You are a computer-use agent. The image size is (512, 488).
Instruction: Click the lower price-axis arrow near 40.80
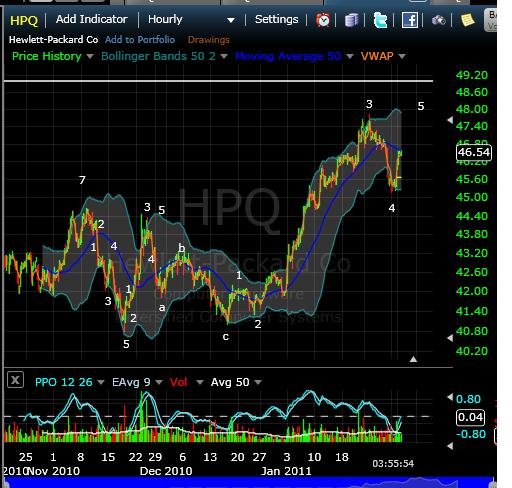pos(450,338)
